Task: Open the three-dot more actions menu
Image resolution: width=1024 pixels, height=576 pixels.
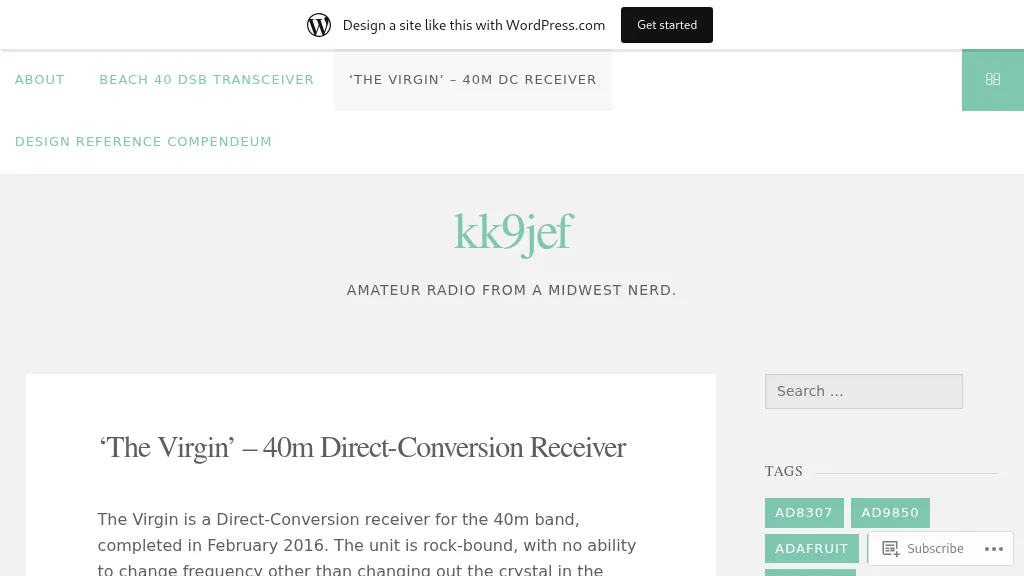Action: (994, 549)
